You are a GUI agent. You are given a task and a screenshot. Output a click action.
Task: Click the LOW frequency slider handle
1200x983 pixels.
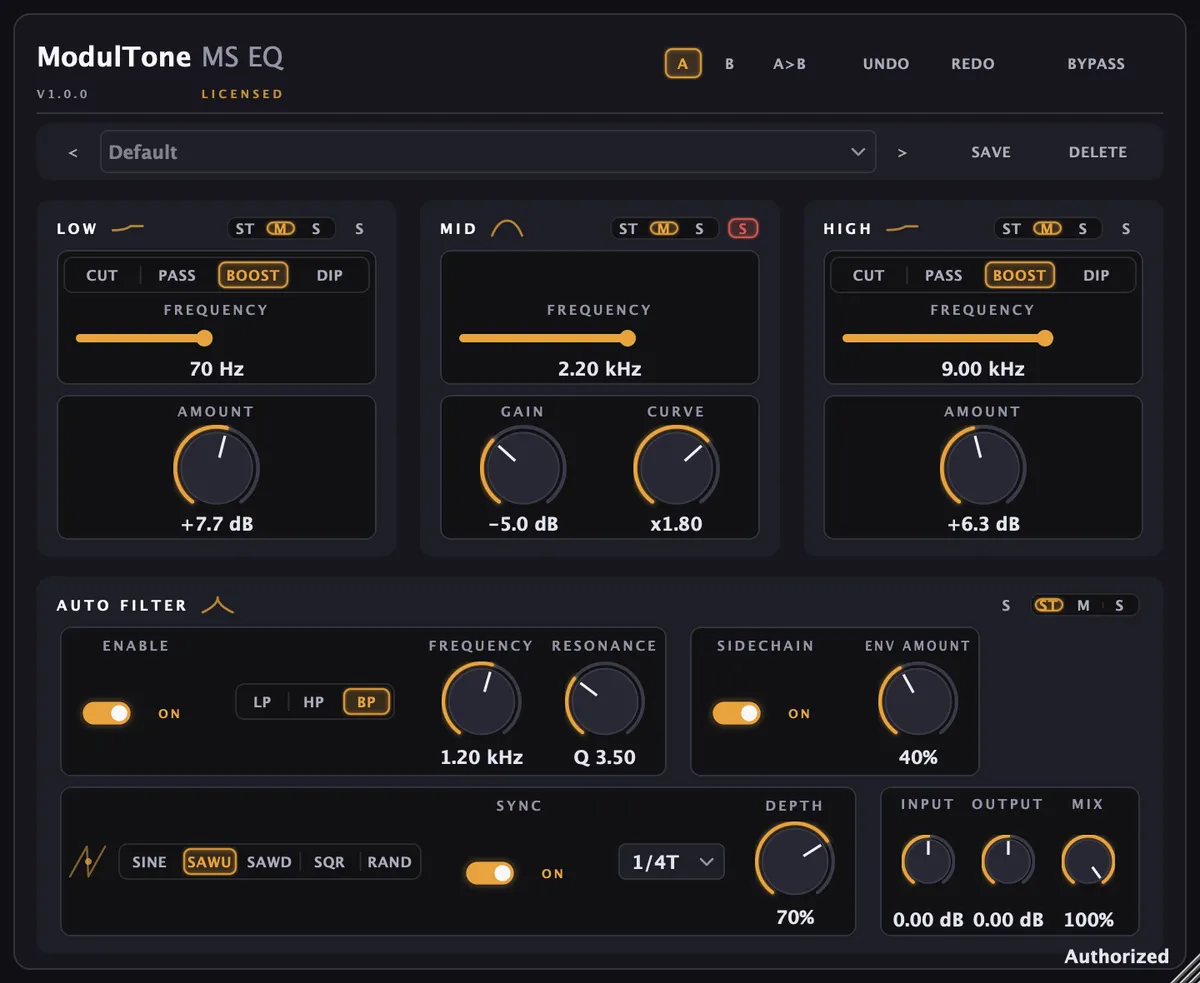205,338
